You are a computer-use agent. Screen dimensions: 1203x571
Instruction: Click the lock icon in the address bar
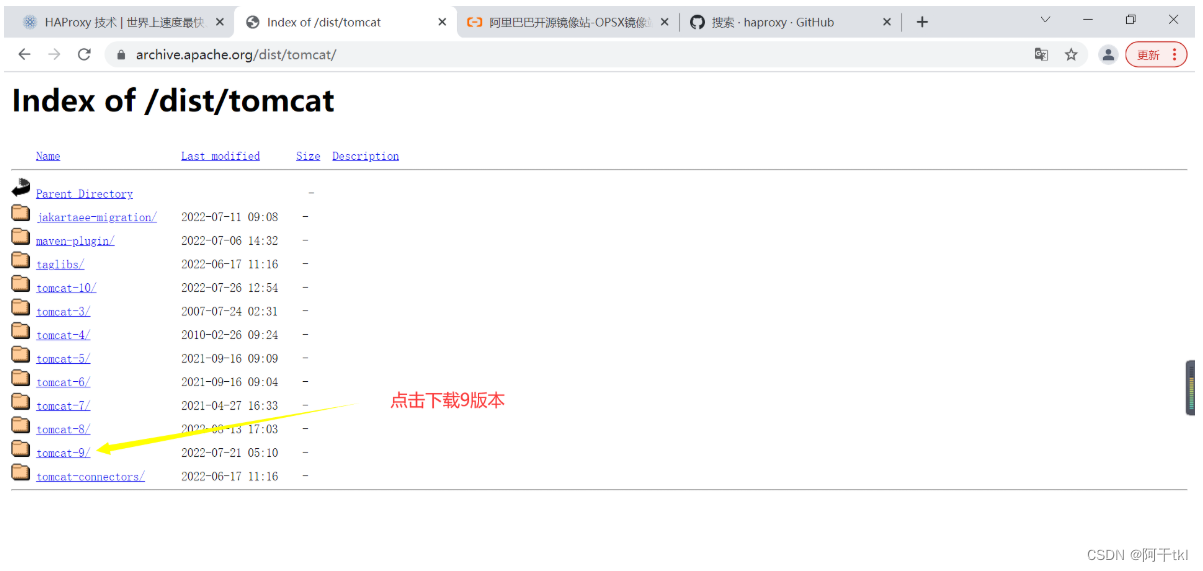(x=122, y=55)
